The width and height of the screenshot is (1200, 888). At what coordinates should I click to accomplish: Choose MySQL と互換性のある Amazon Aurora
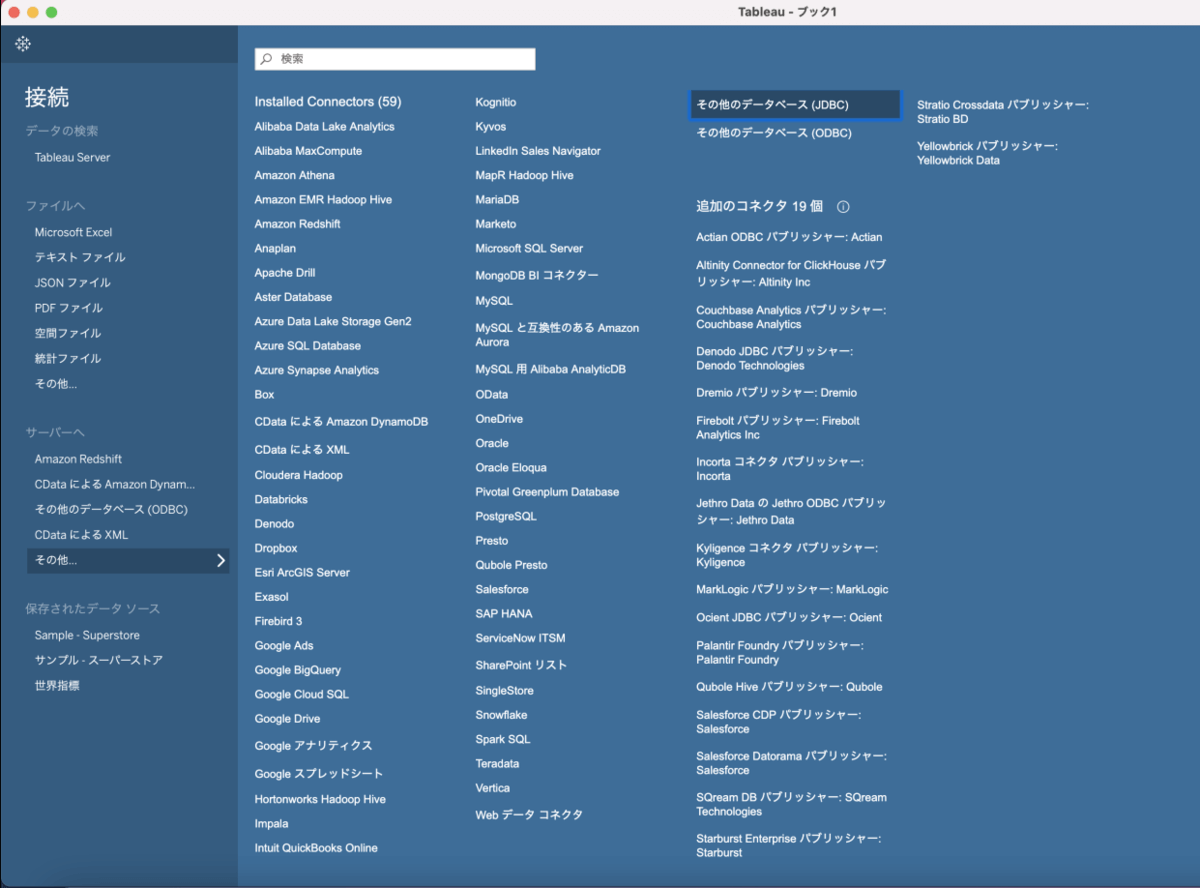pyautogui.click(x=557, y=335)
